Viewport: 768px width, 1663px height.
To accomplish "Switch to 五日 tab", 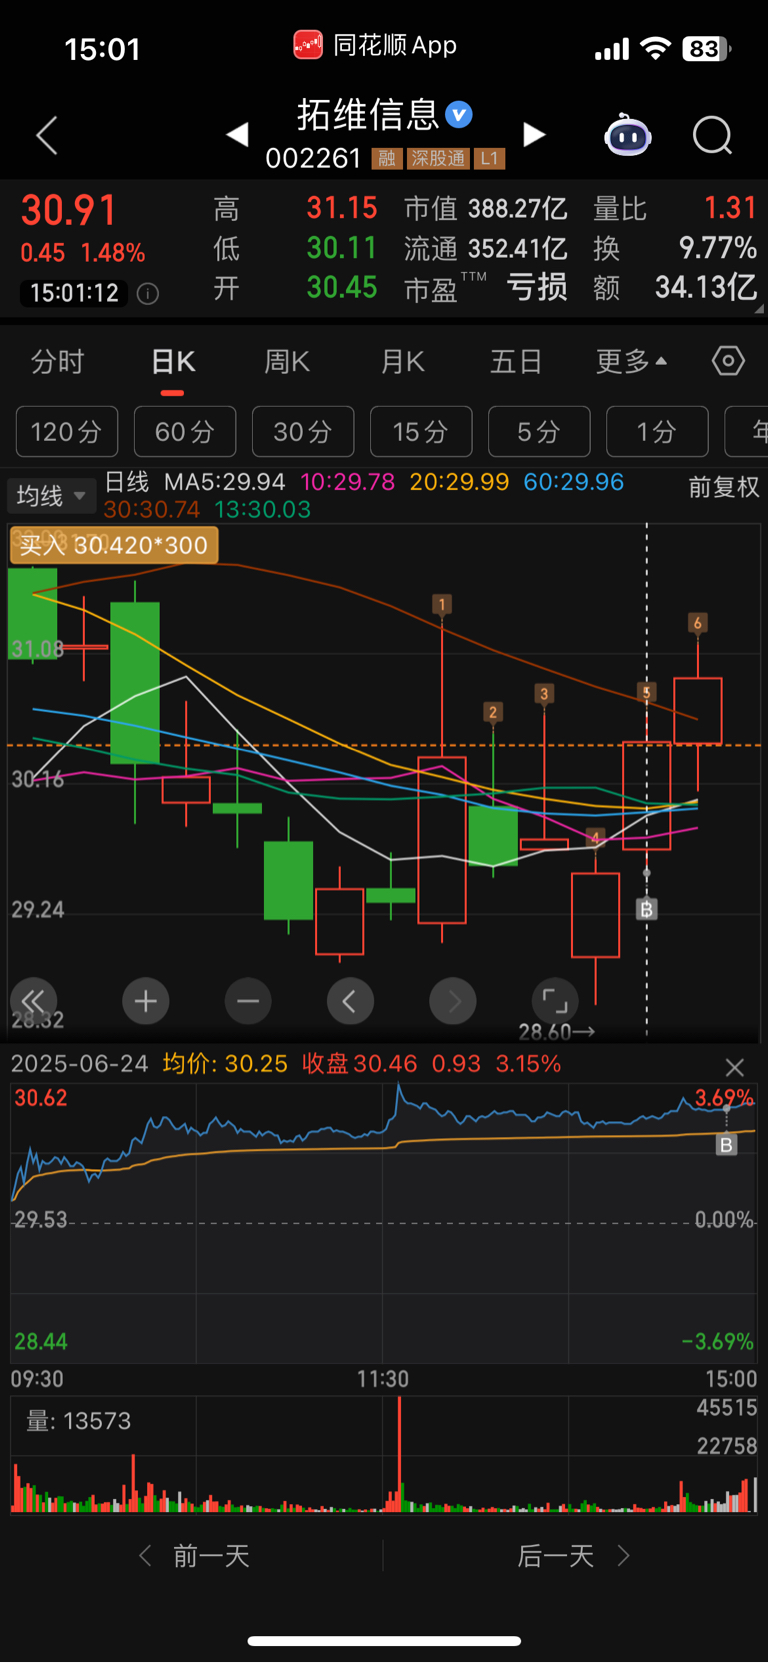I will coord(516,361).
